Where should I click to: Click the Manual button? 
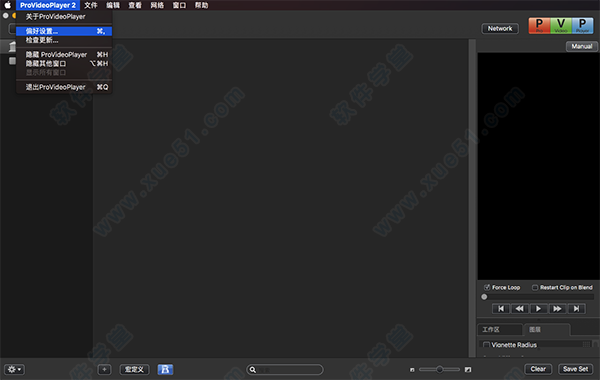click(x=582, y=46)
